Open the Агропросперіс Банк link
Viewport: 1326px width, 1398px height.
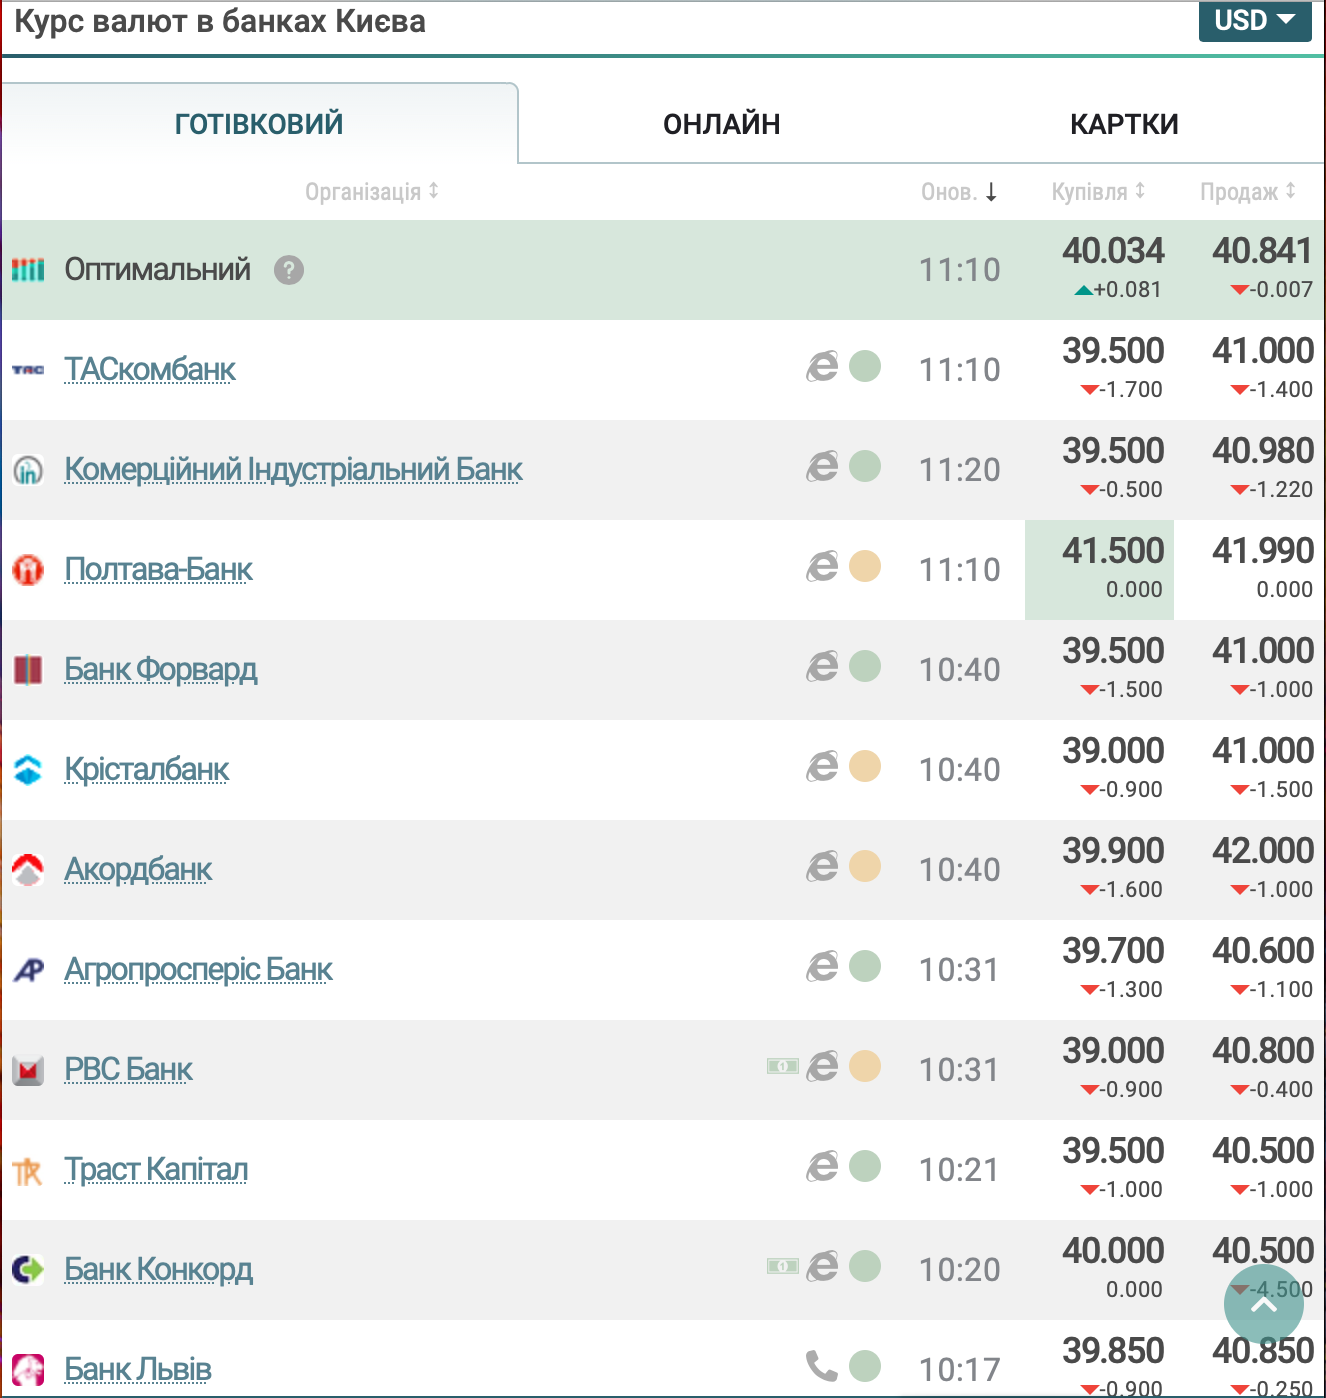click(198, 969)
